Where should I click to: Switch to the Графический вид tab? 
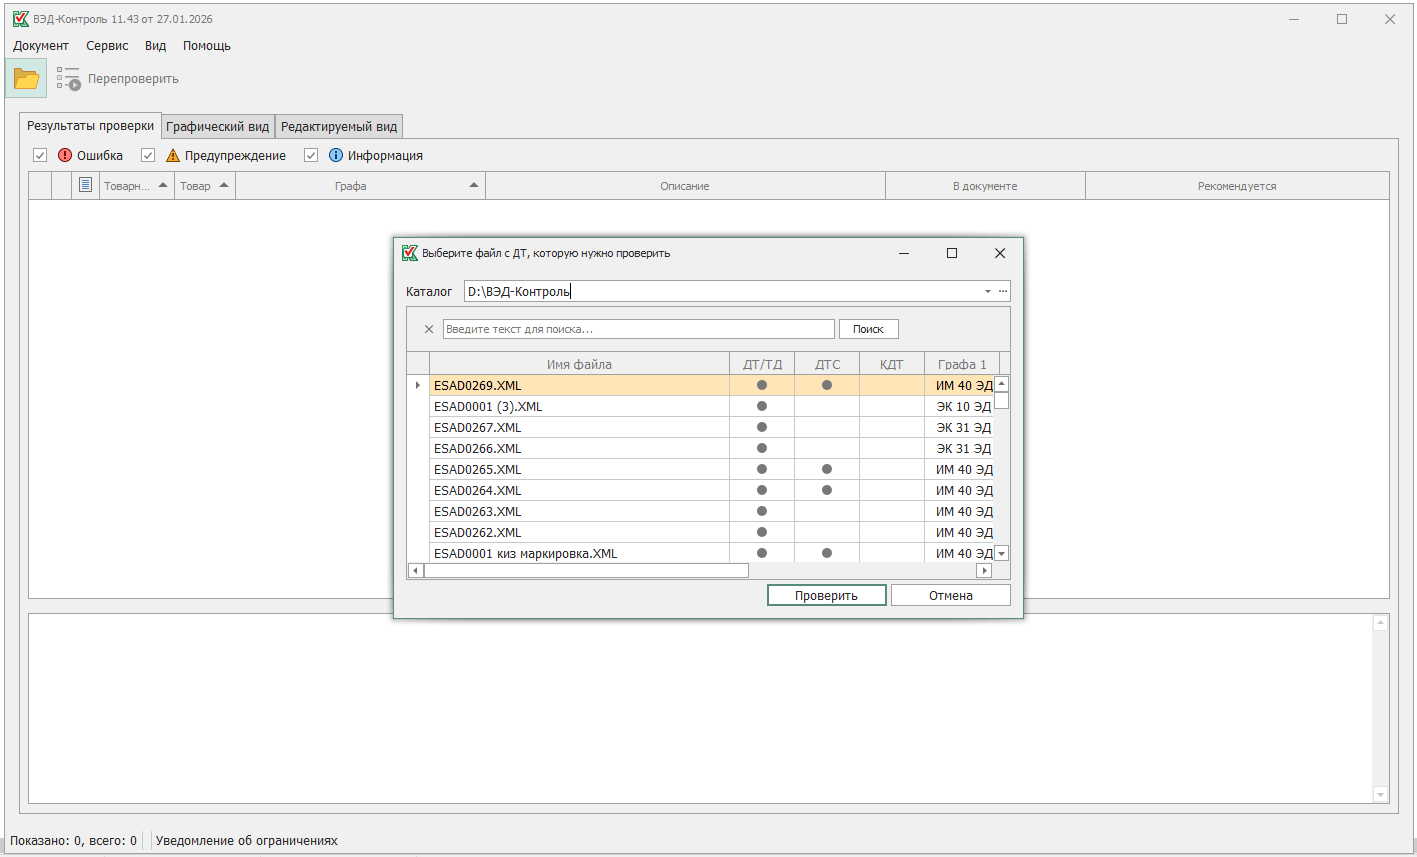217,127
